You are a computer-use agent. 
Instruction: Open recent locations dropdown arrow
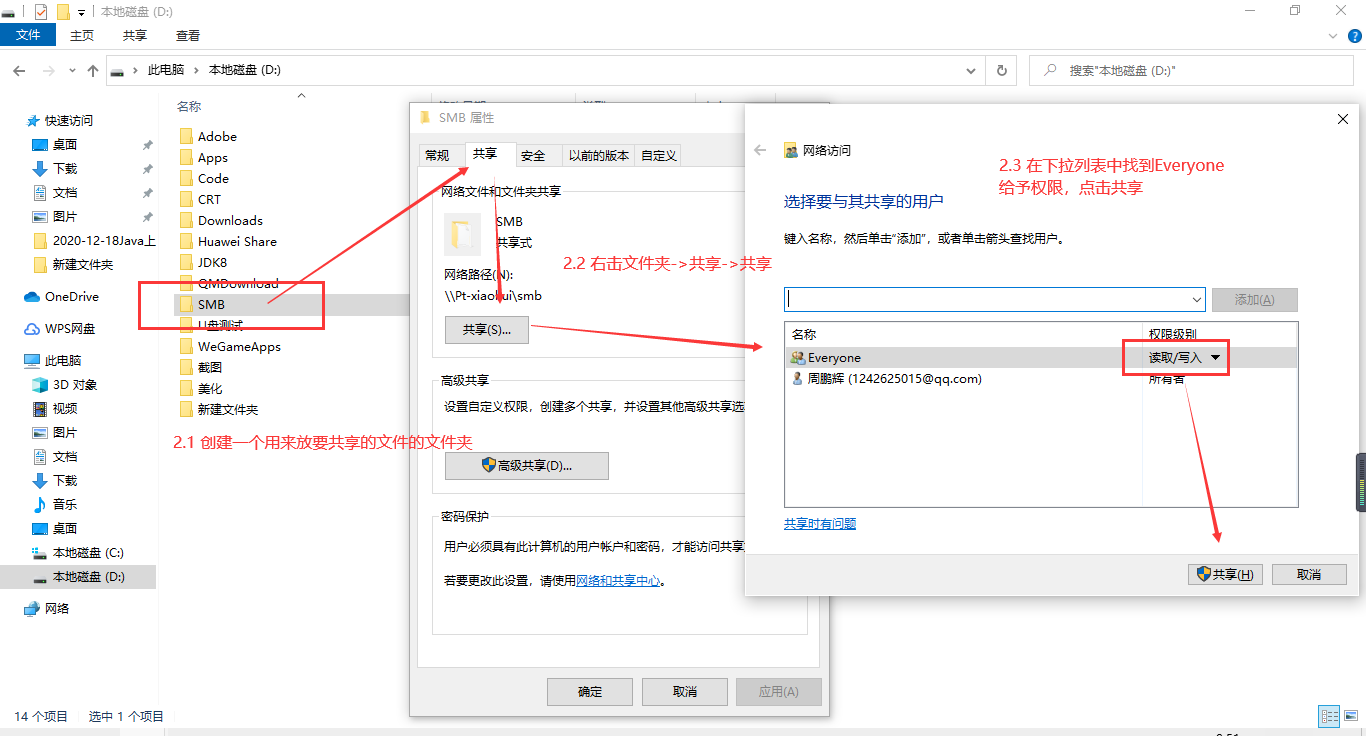[x=72, y=71]
